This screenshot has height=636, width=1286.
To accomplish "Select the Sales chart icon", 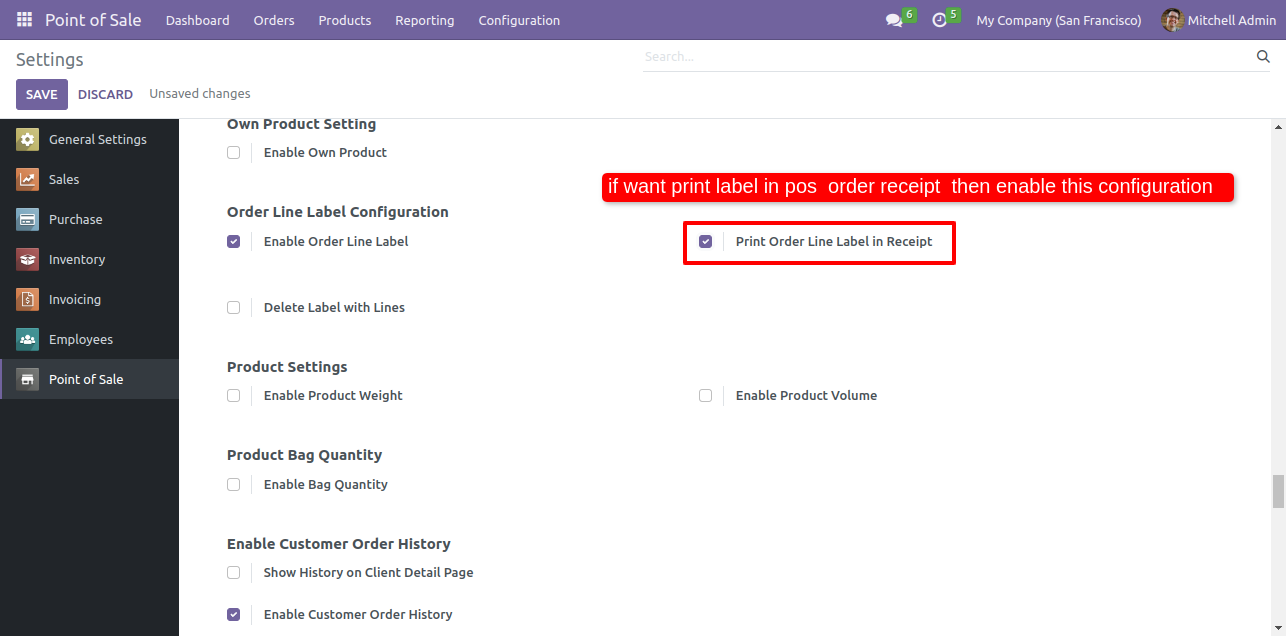I will 28,180.
